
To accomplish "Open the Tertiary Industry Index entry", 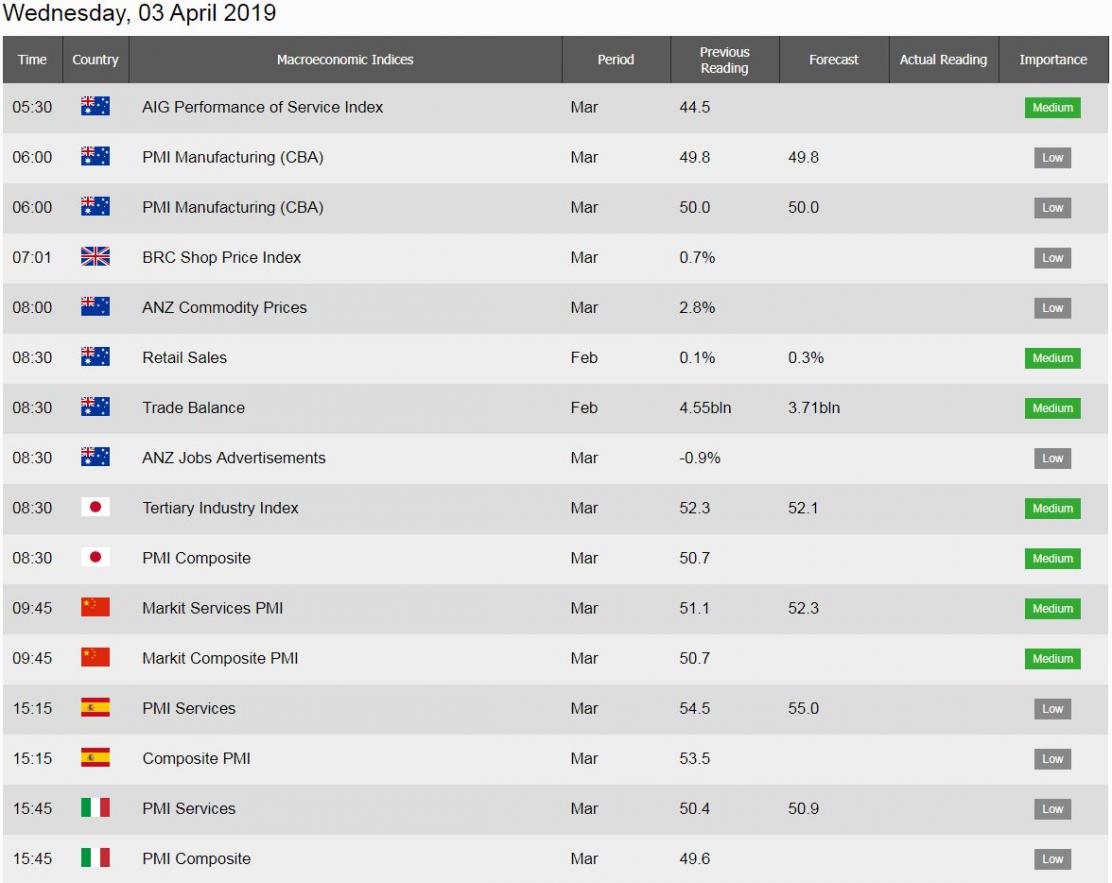I will click(220, 508).
